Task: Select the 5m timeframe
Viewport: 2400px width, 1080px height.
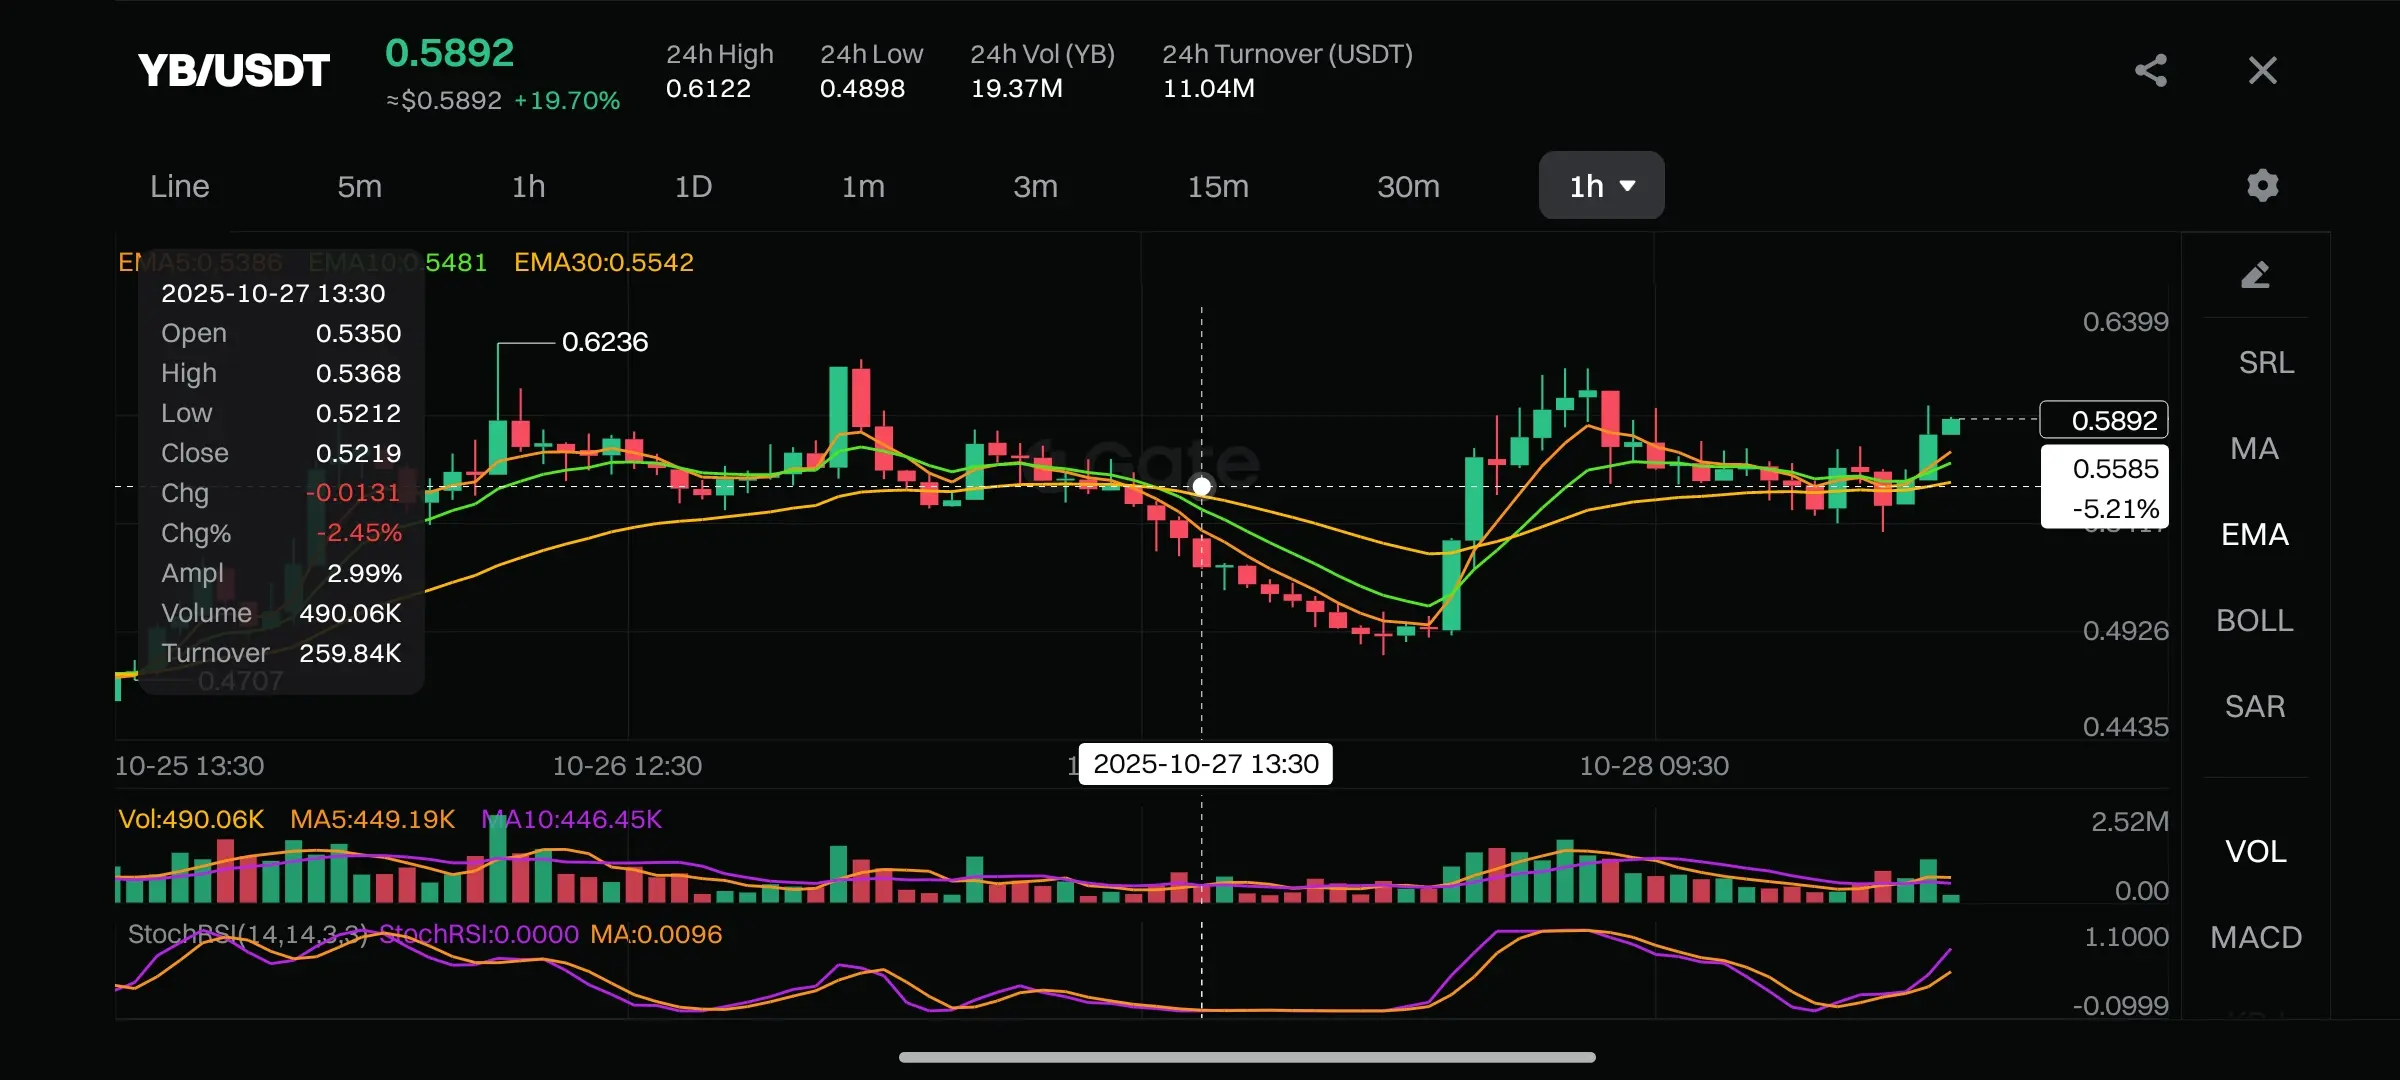Action: 359,186
